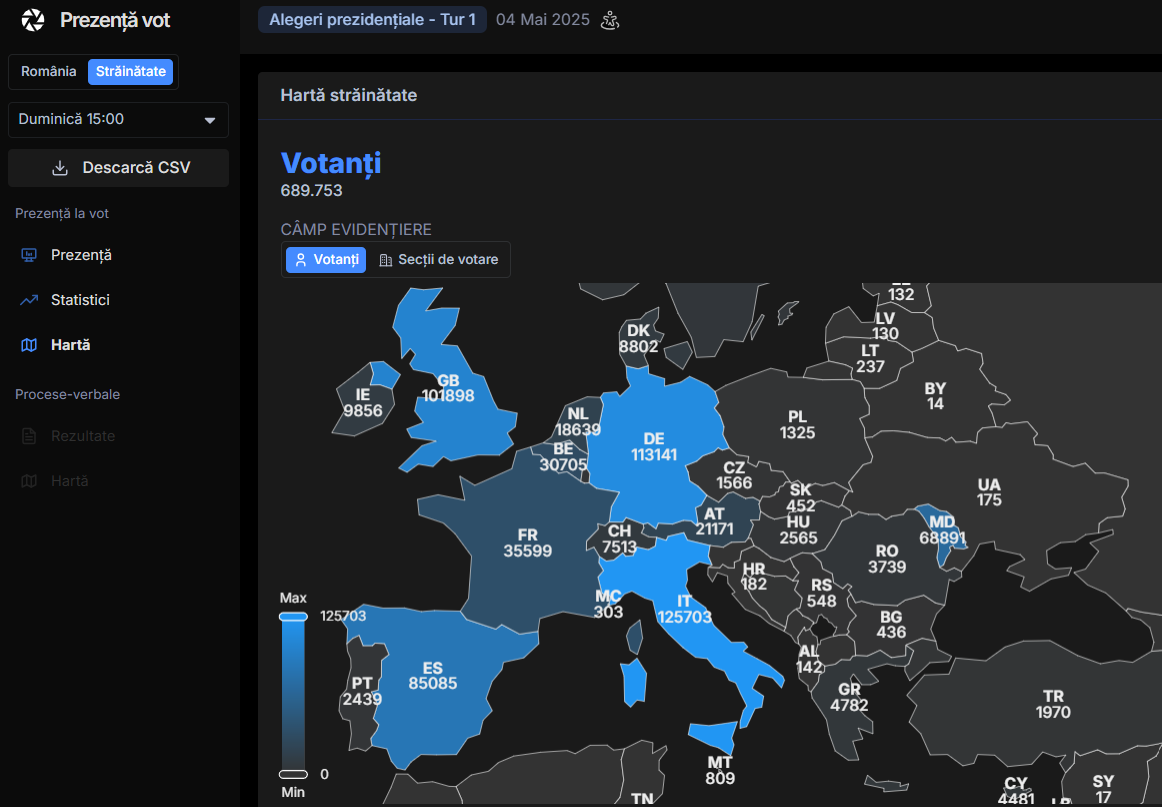Click the Statistici trend line icon
This screenshot has width=1162, height=807.
point(29,300)
